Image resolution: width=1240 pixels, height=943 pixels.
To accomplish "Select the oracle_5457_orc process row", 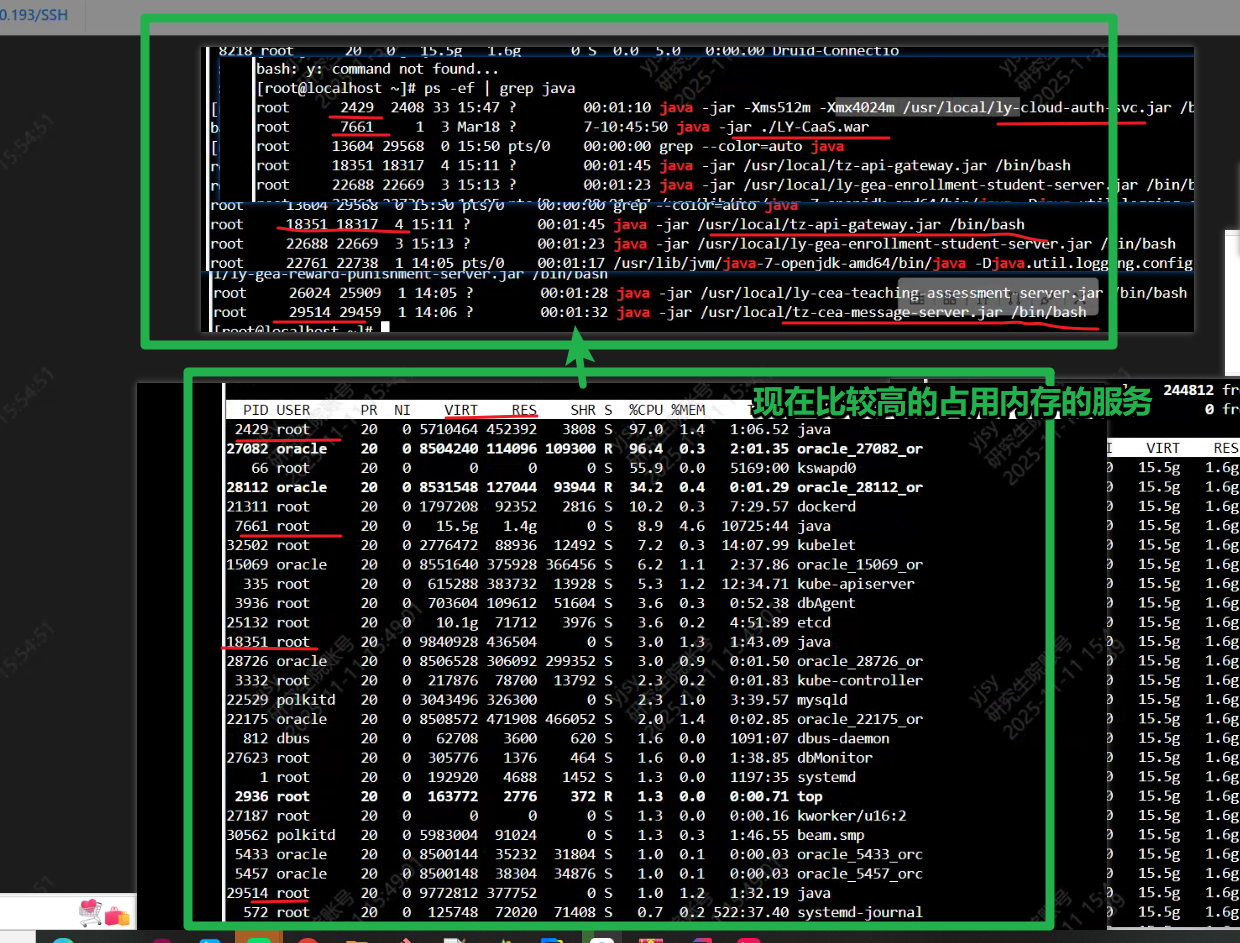I will (574, 874).
